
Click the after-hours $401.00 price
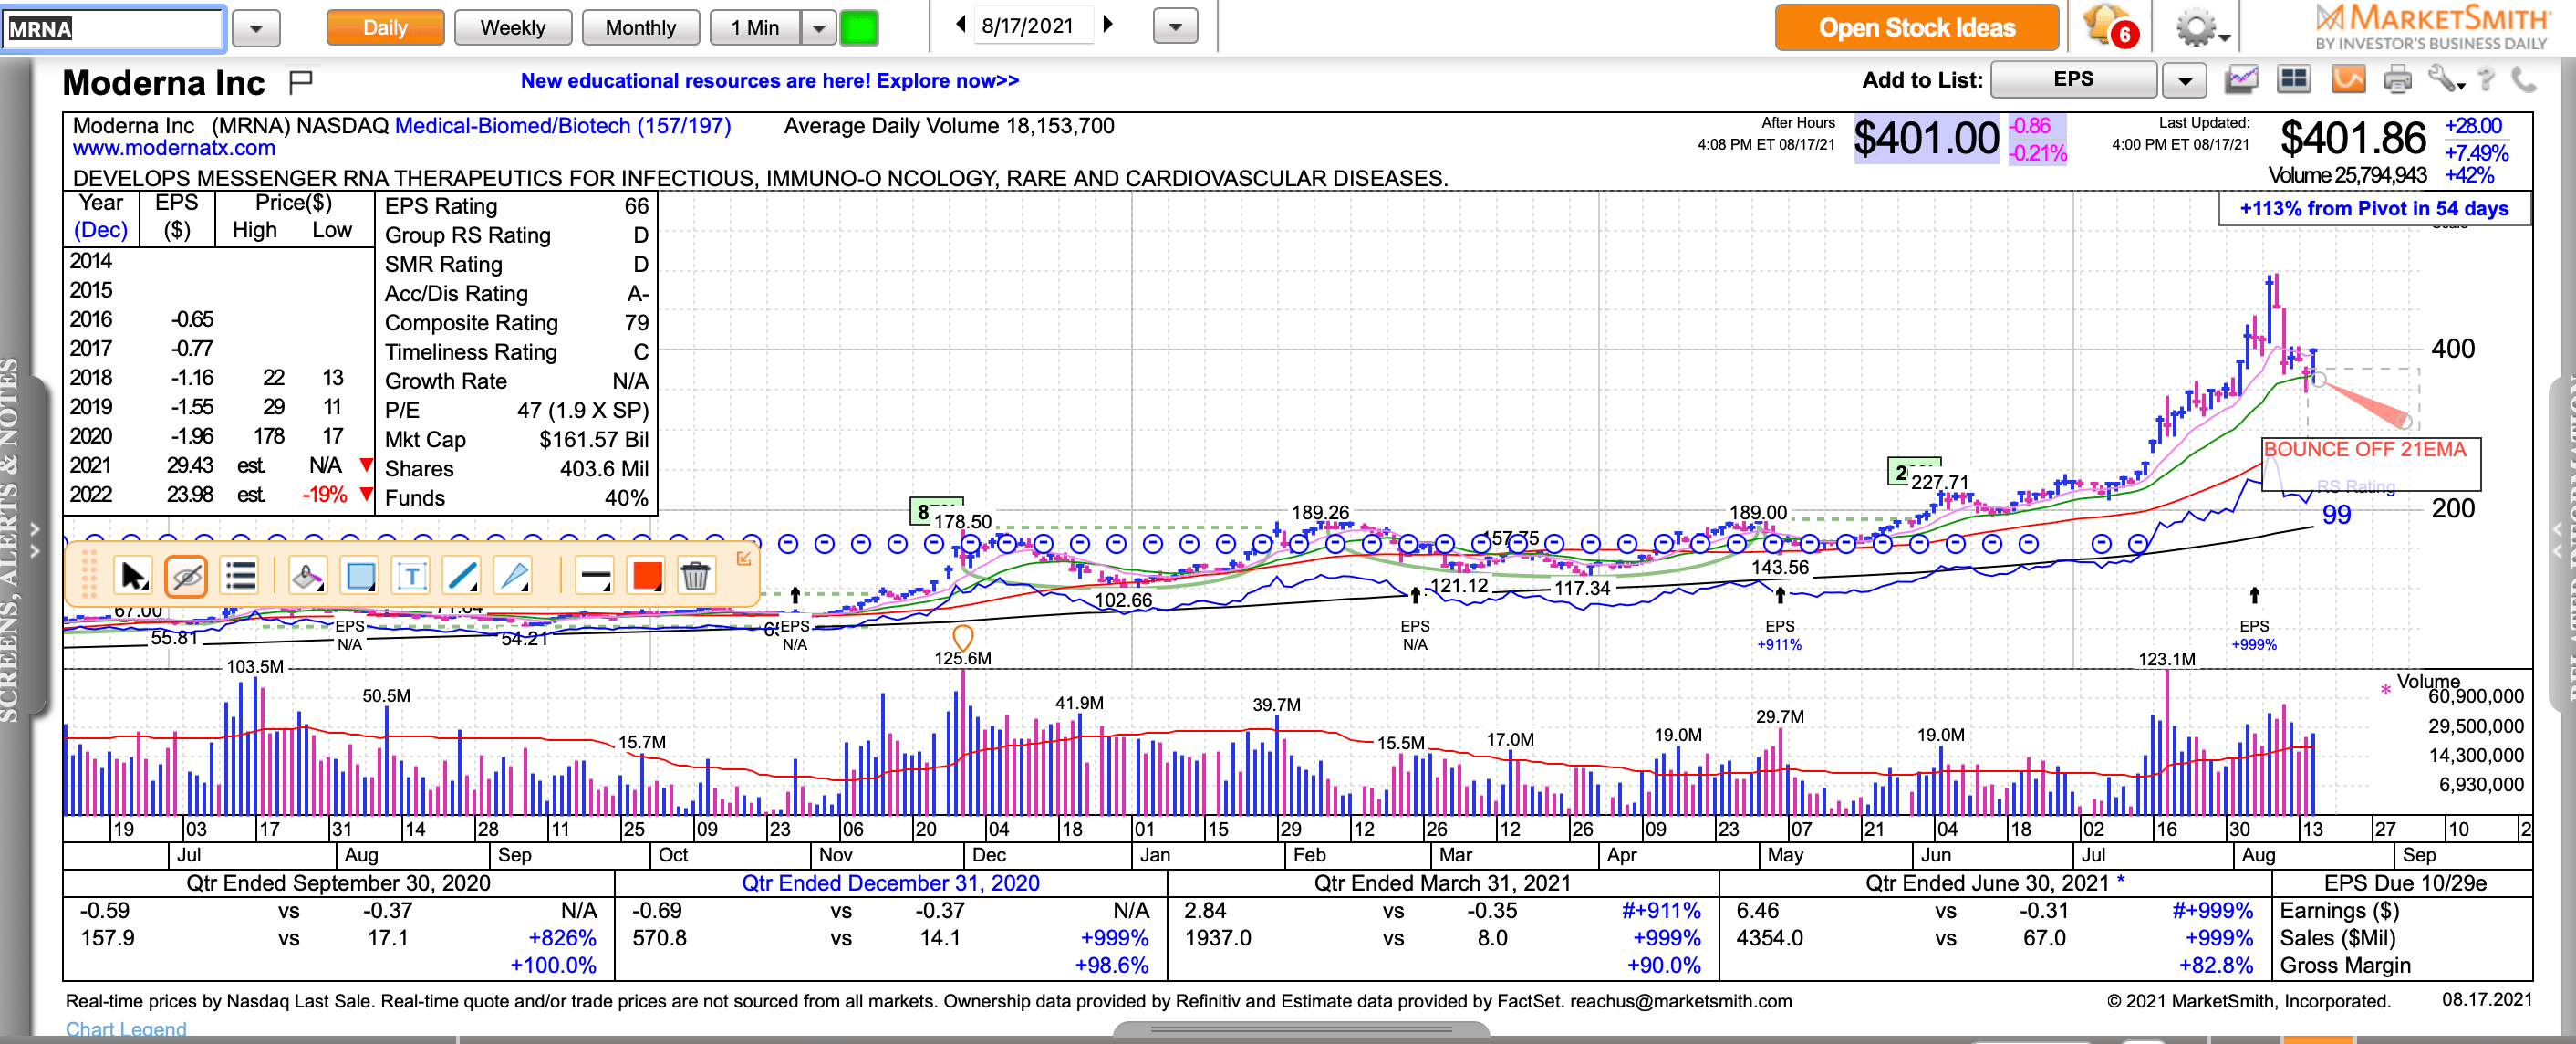click(x=1926, y=138)
